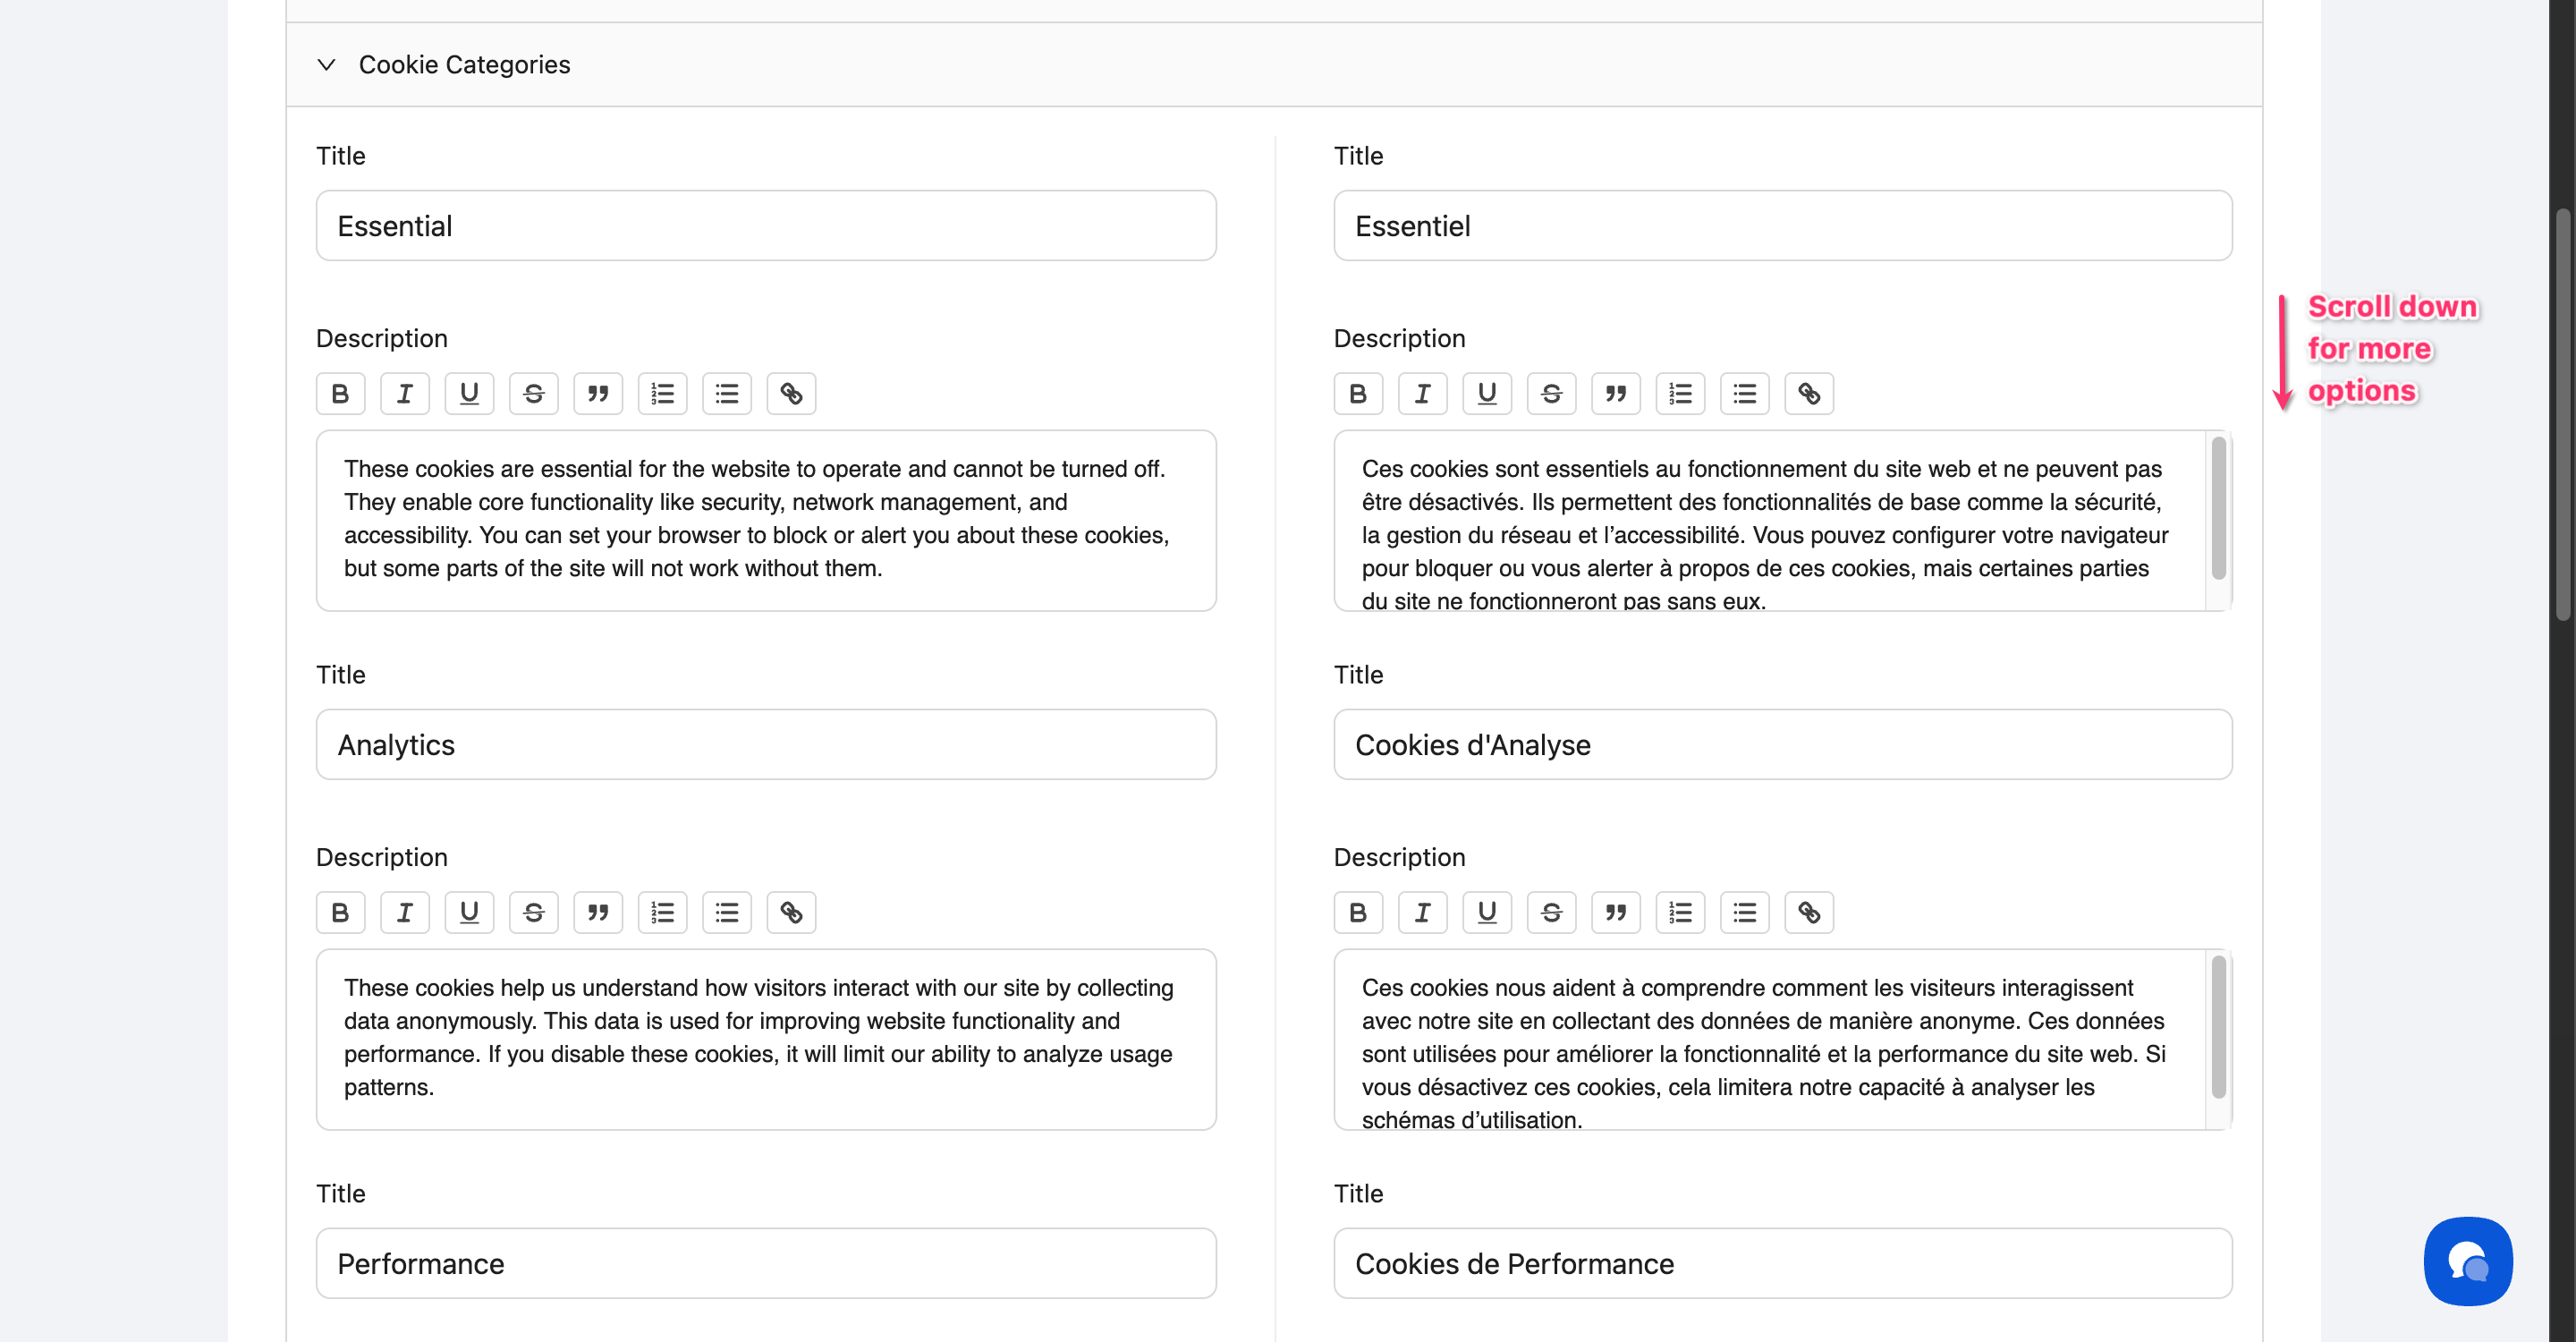The width and height of the screenshot is (2576, 1342).
Task: Add numbered list in French Essentiel description toolbar
Action: [1680, 394]
